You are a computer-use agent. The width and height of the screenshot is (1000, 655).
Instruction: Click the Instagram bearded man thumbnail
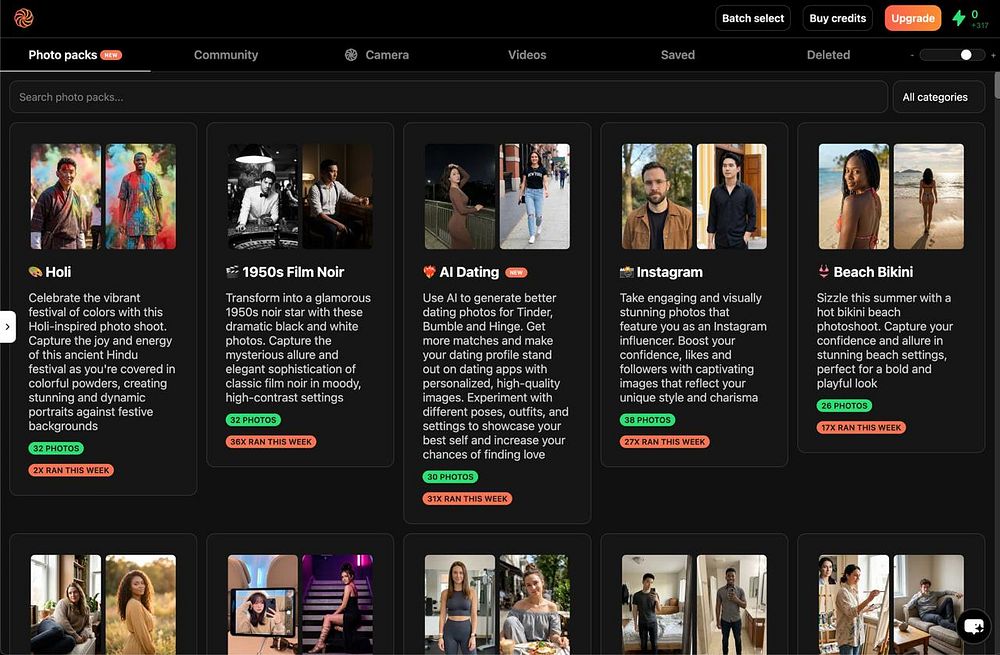657,196
